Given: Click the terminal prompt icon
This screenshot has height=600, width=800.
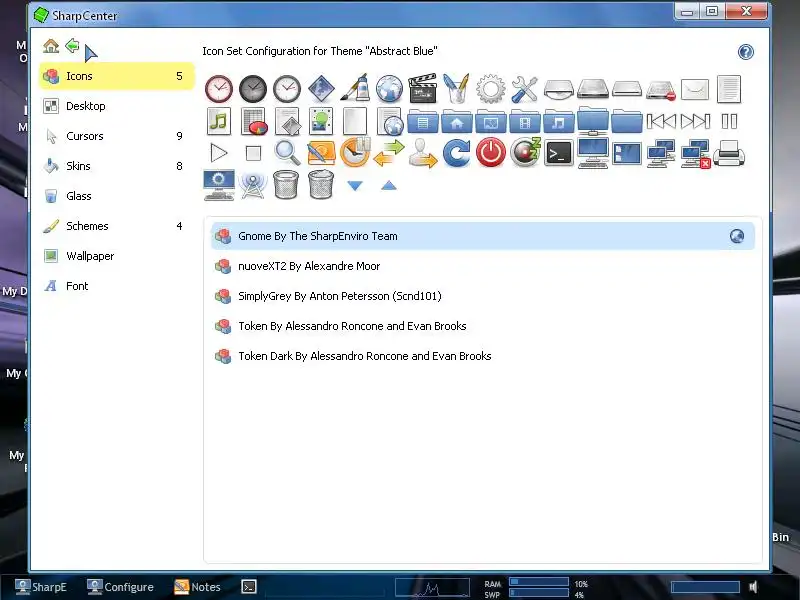Looking at the screenshot, I should (559, 153).
